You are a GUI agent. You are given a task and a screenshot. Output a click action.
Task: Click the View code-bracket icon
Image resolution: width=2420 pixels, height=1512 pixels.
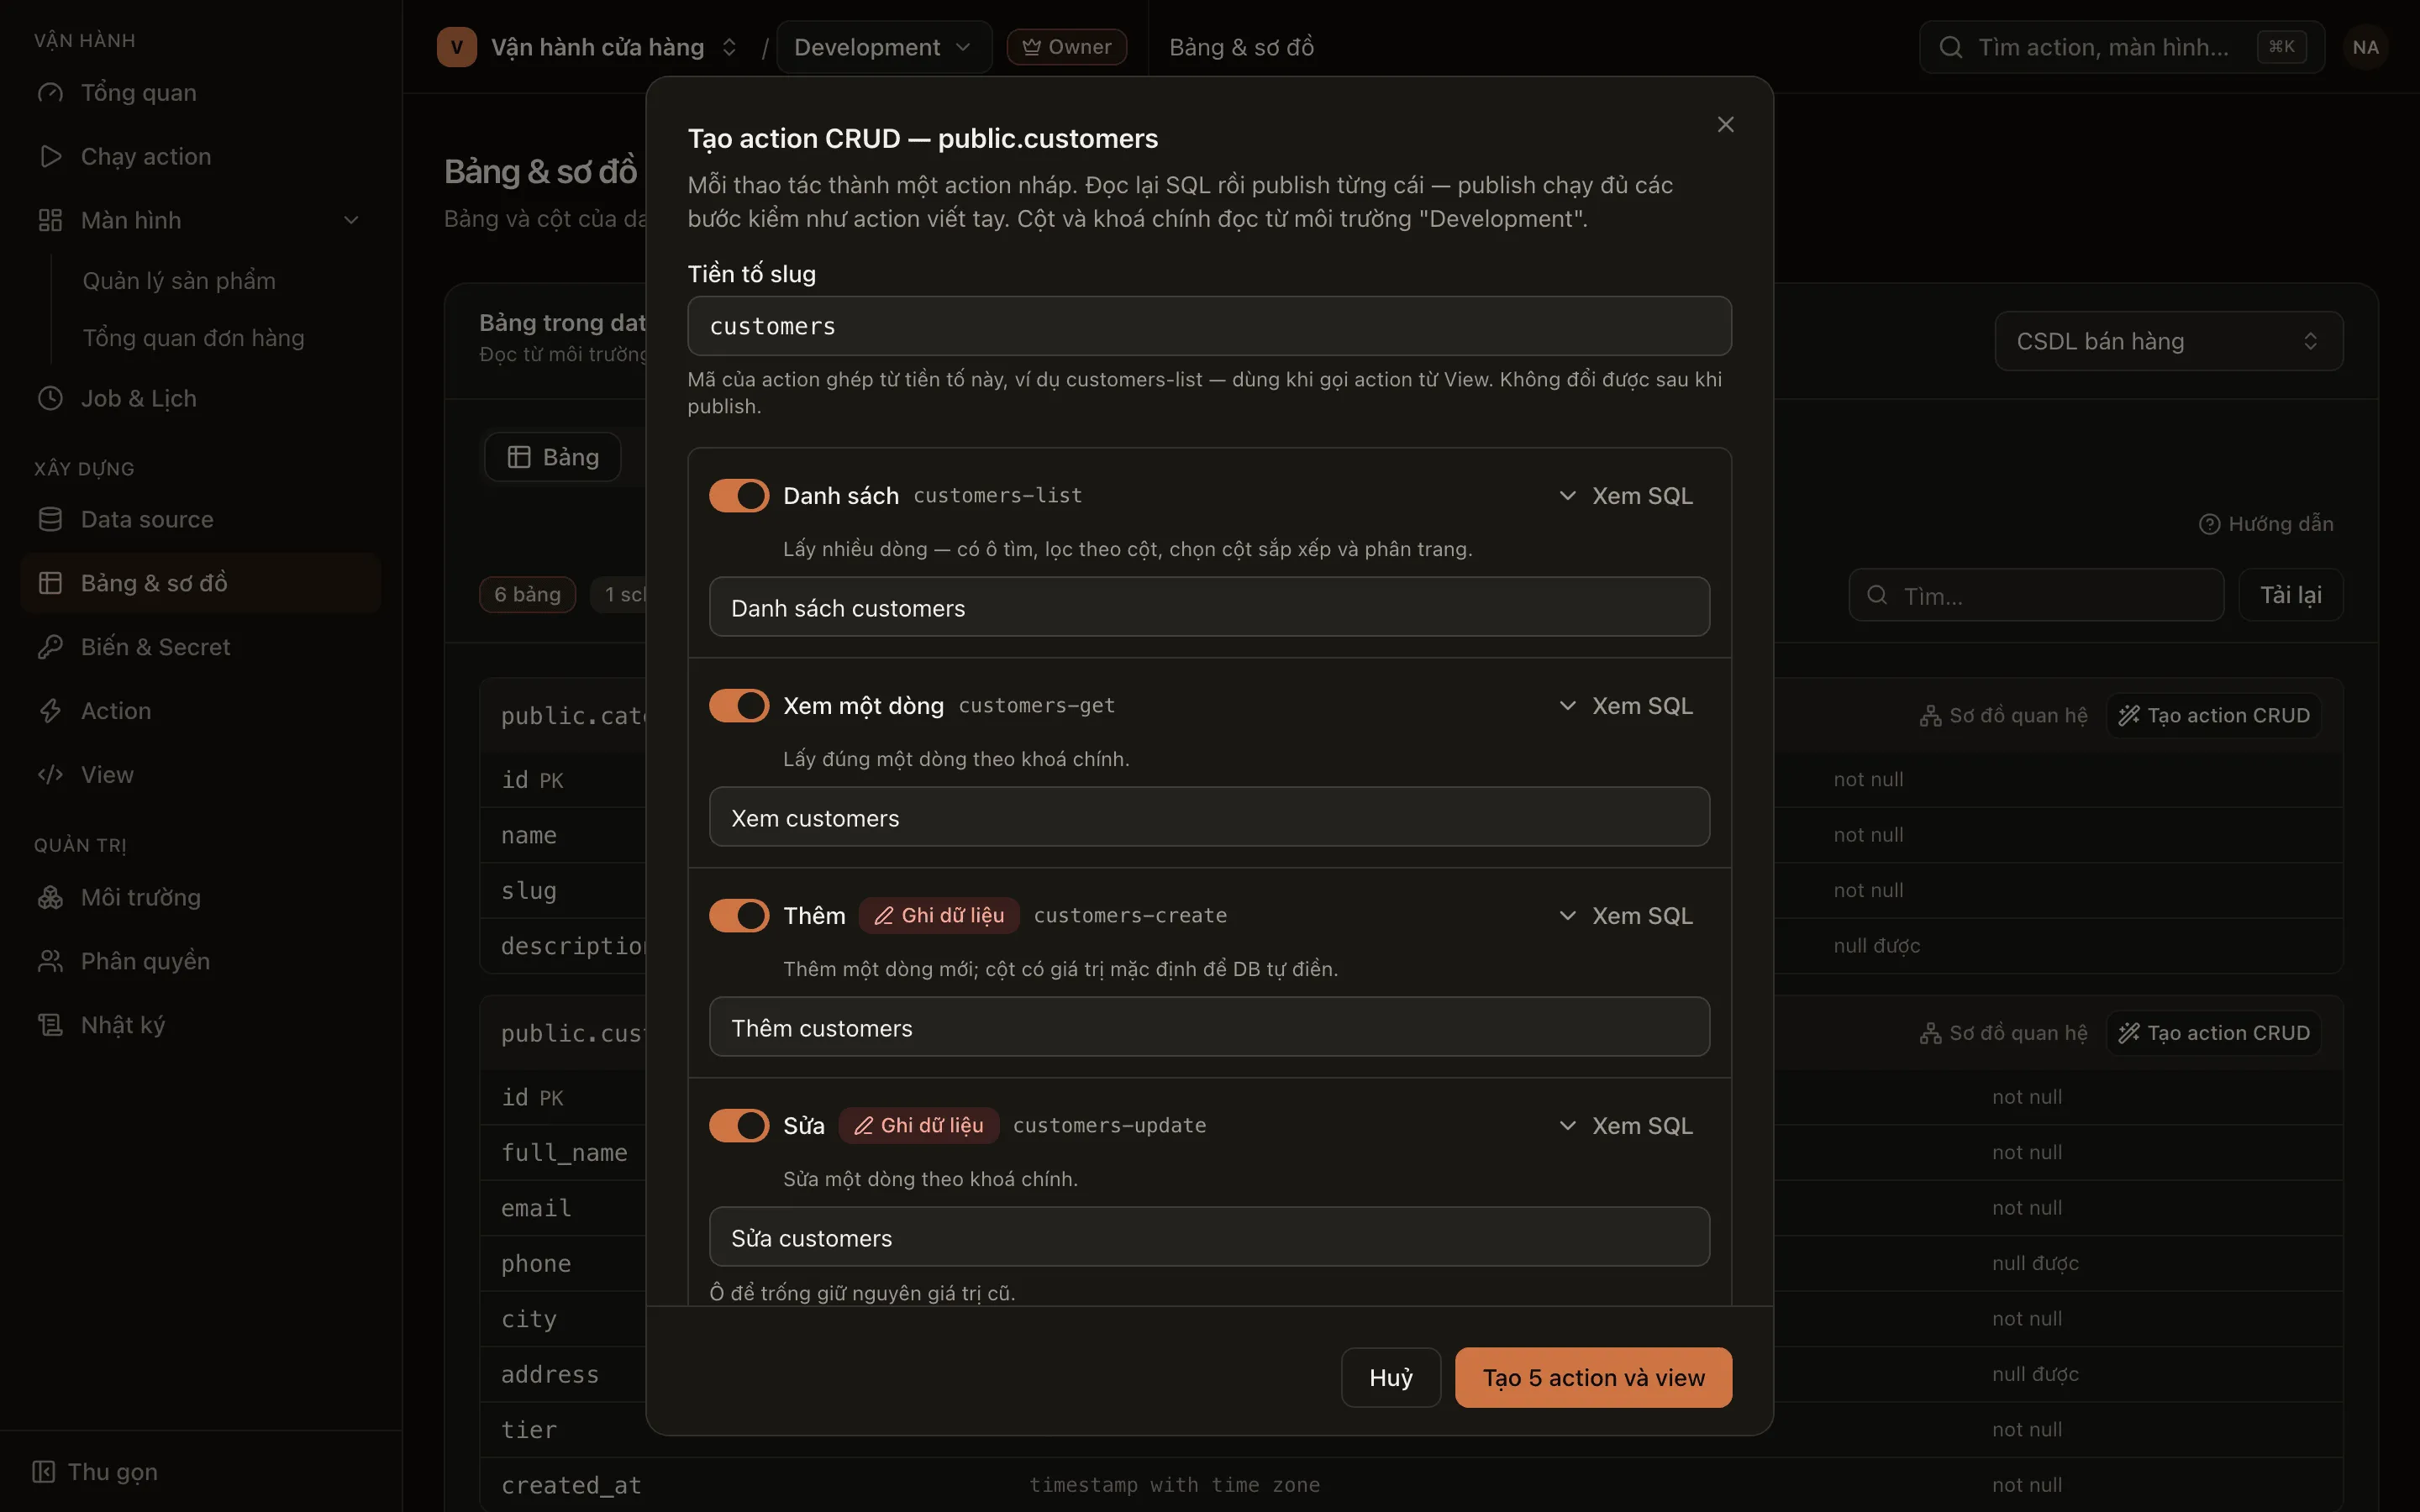point(50,775)
